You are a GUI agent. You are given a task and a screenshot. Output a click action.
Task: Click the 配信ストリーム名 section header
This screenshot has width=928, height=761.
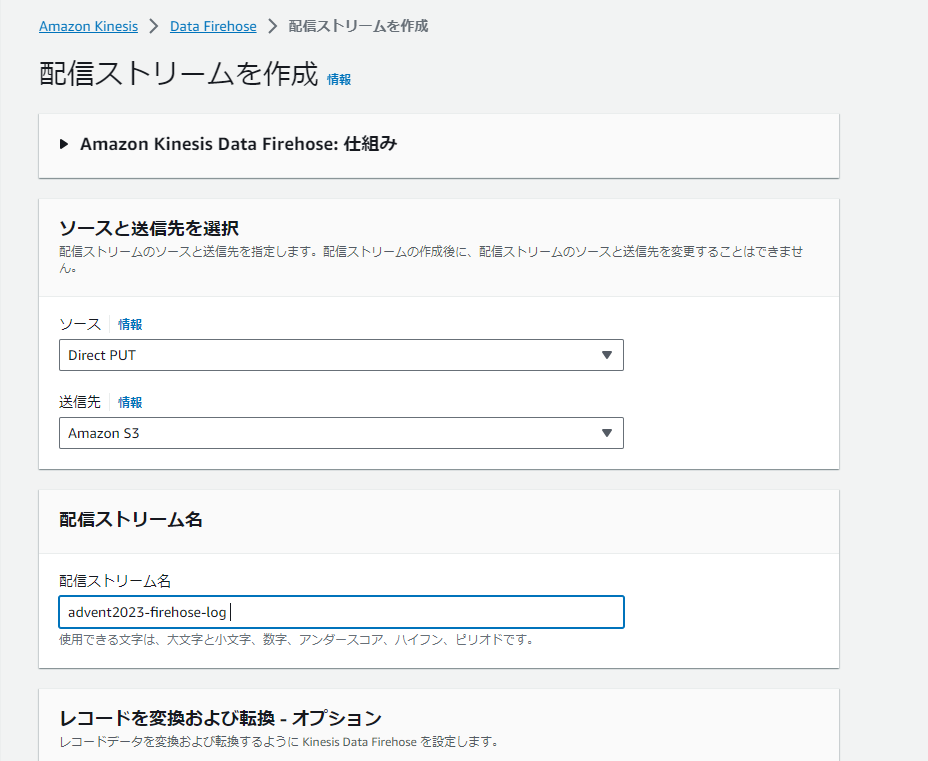click(x=131, y=521)
